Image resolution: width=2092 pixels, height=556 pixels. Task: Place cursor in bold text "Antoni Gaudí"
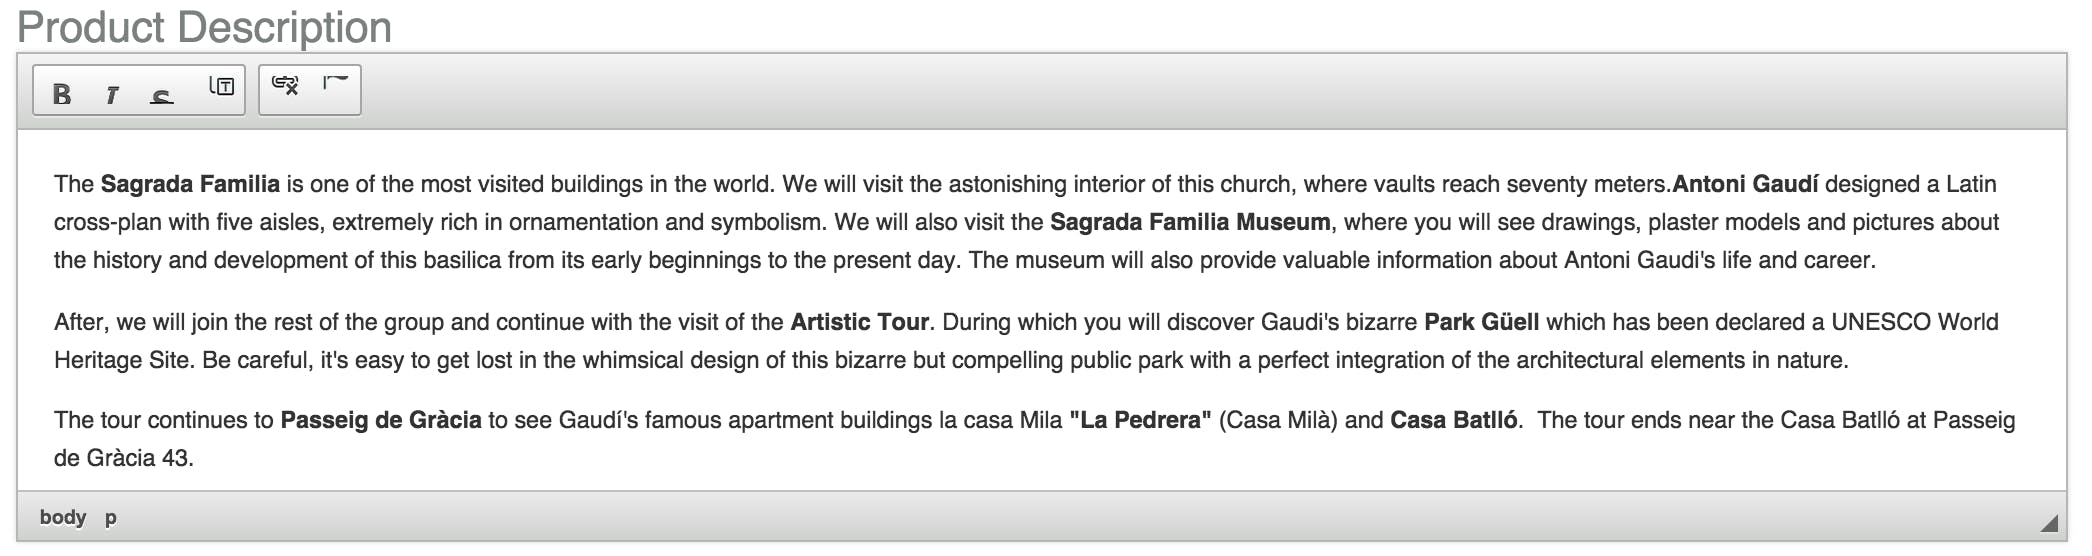[1746, 184]
